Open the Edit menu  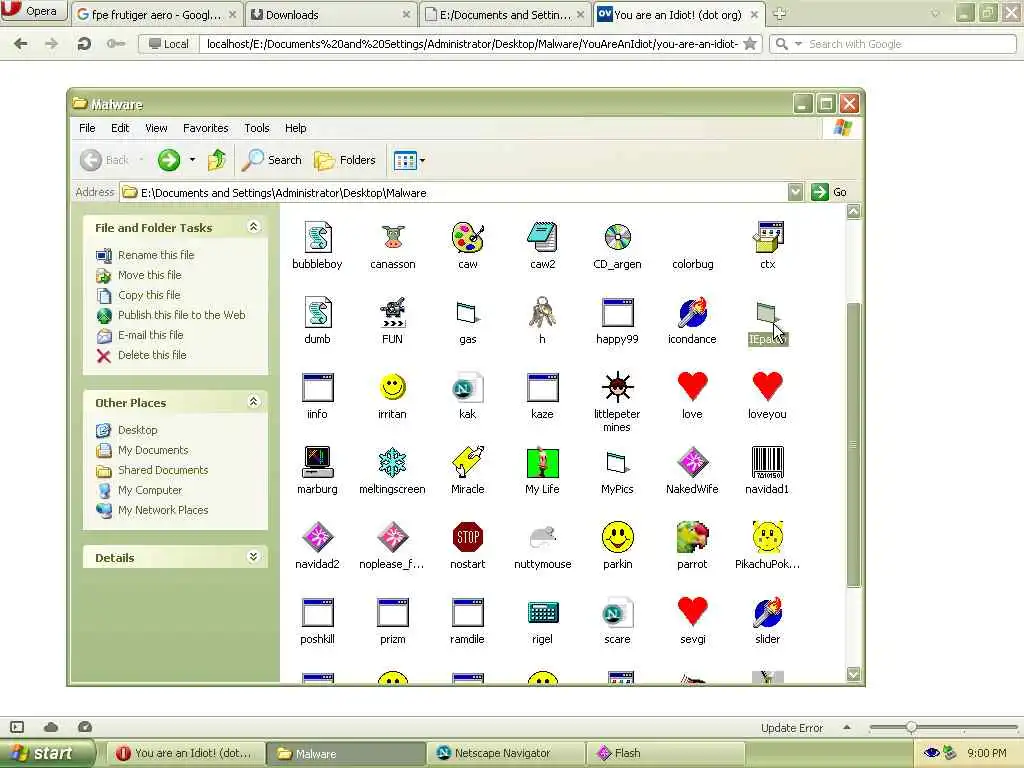click(x=120, y=128)
